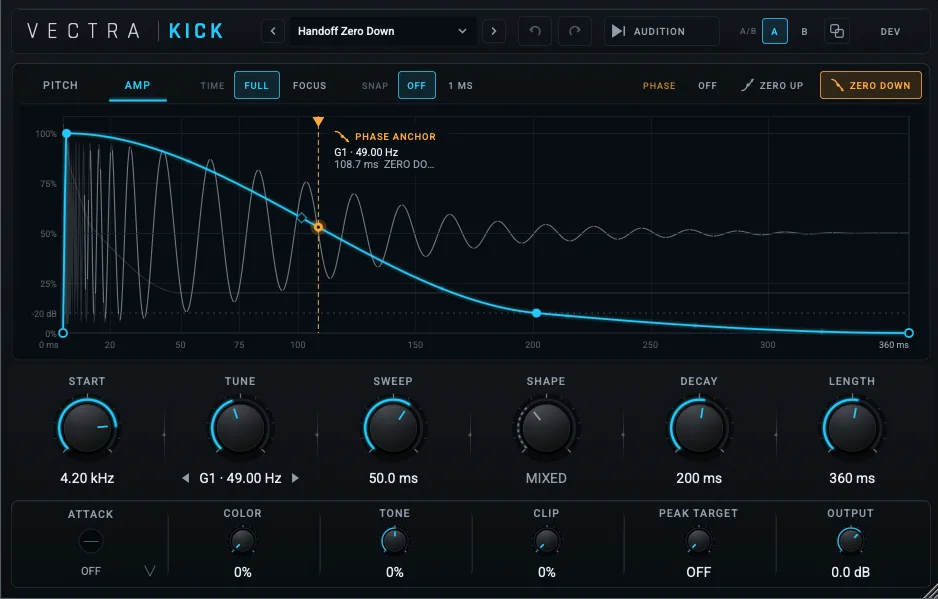Click the 0.0 dB output value
Image resolution: width=938 pixels, height=599 pixels.
click(x=850, y=572)
